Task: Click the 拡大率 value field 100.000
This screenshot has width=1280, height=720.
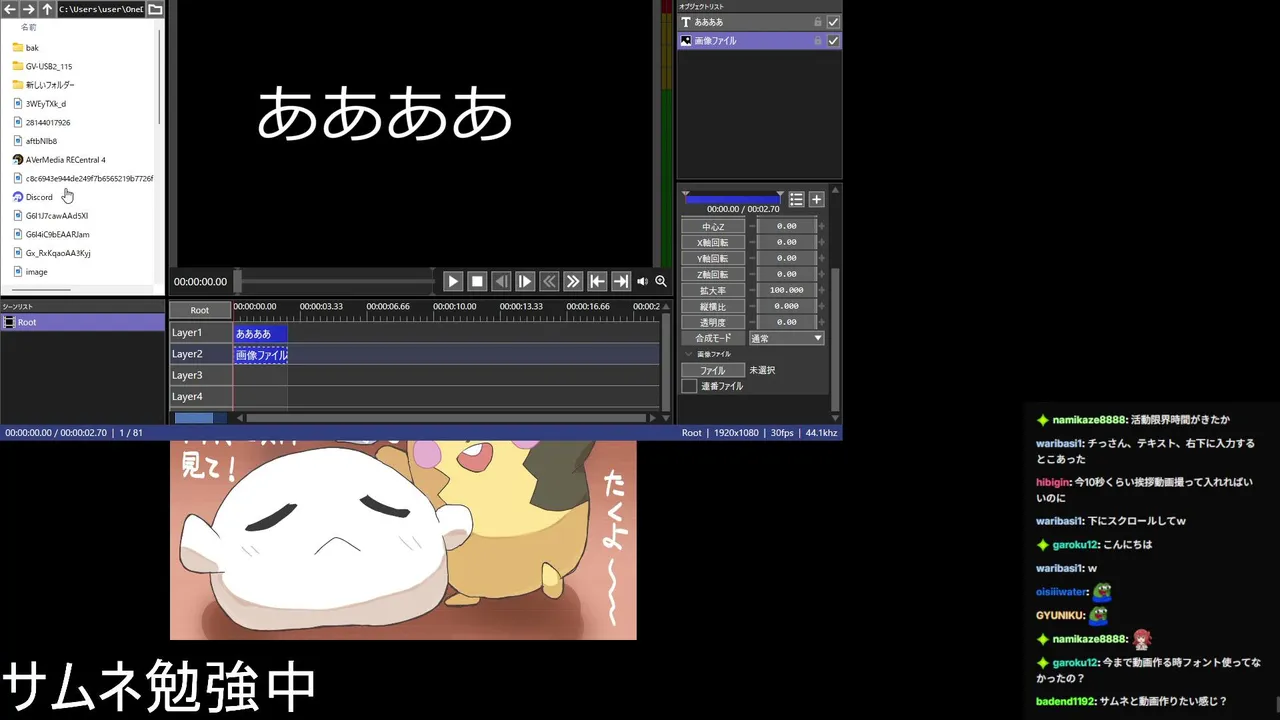Action: point(787,290)
